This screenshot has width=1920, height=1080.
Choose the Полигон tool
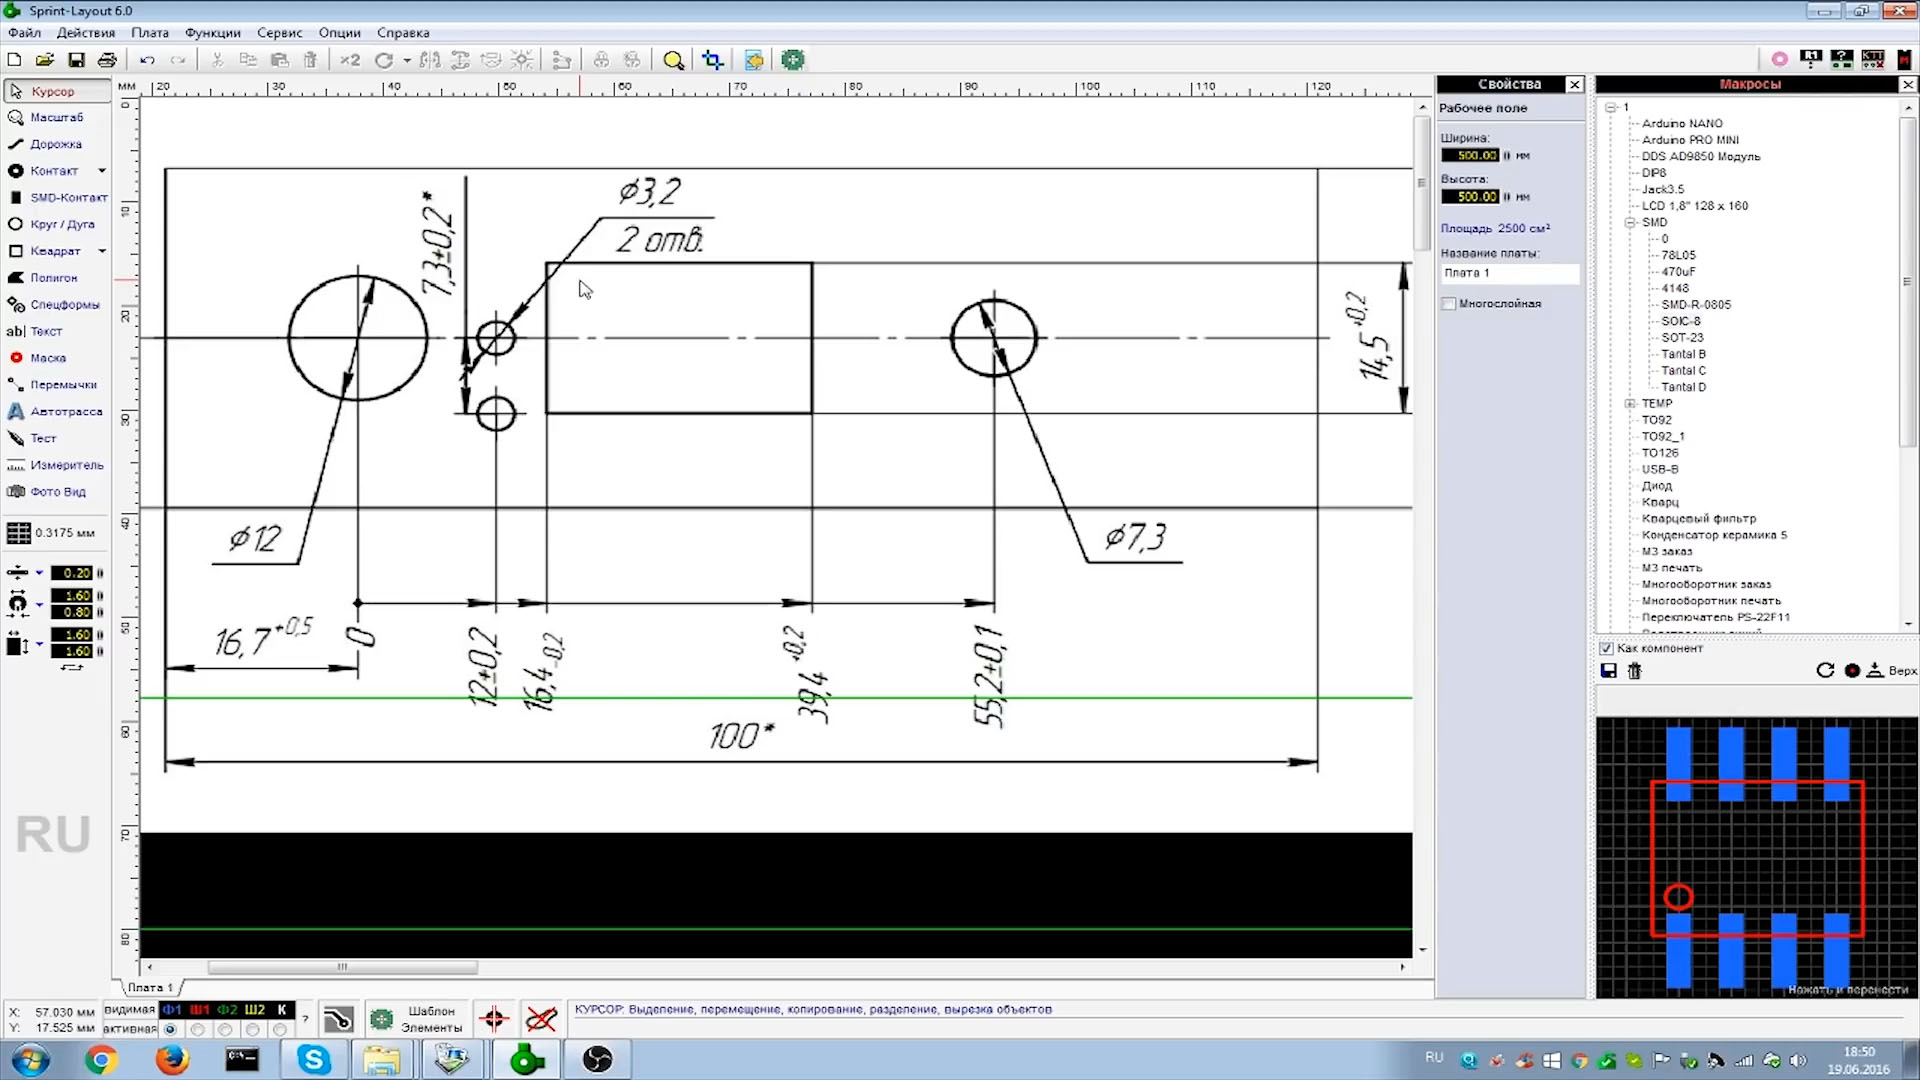pyautogui.click(x=52, y=278)
